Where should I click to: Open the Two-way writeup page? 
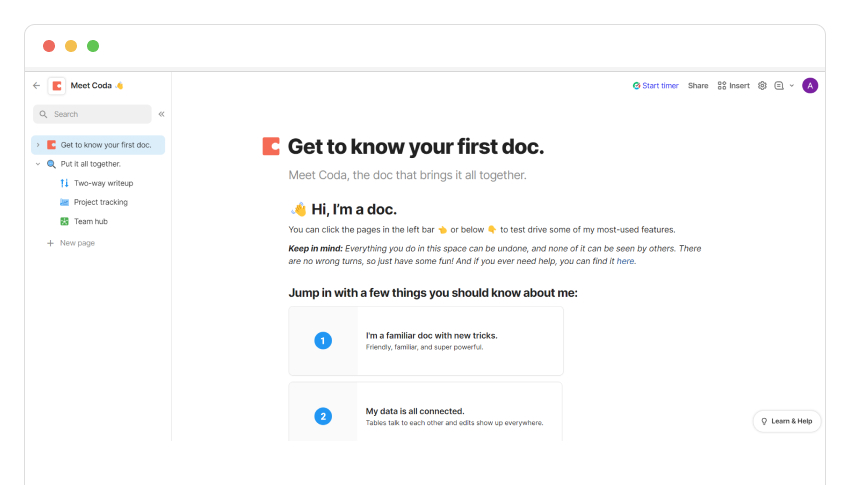pyautogui.click(x=104, y=183)
